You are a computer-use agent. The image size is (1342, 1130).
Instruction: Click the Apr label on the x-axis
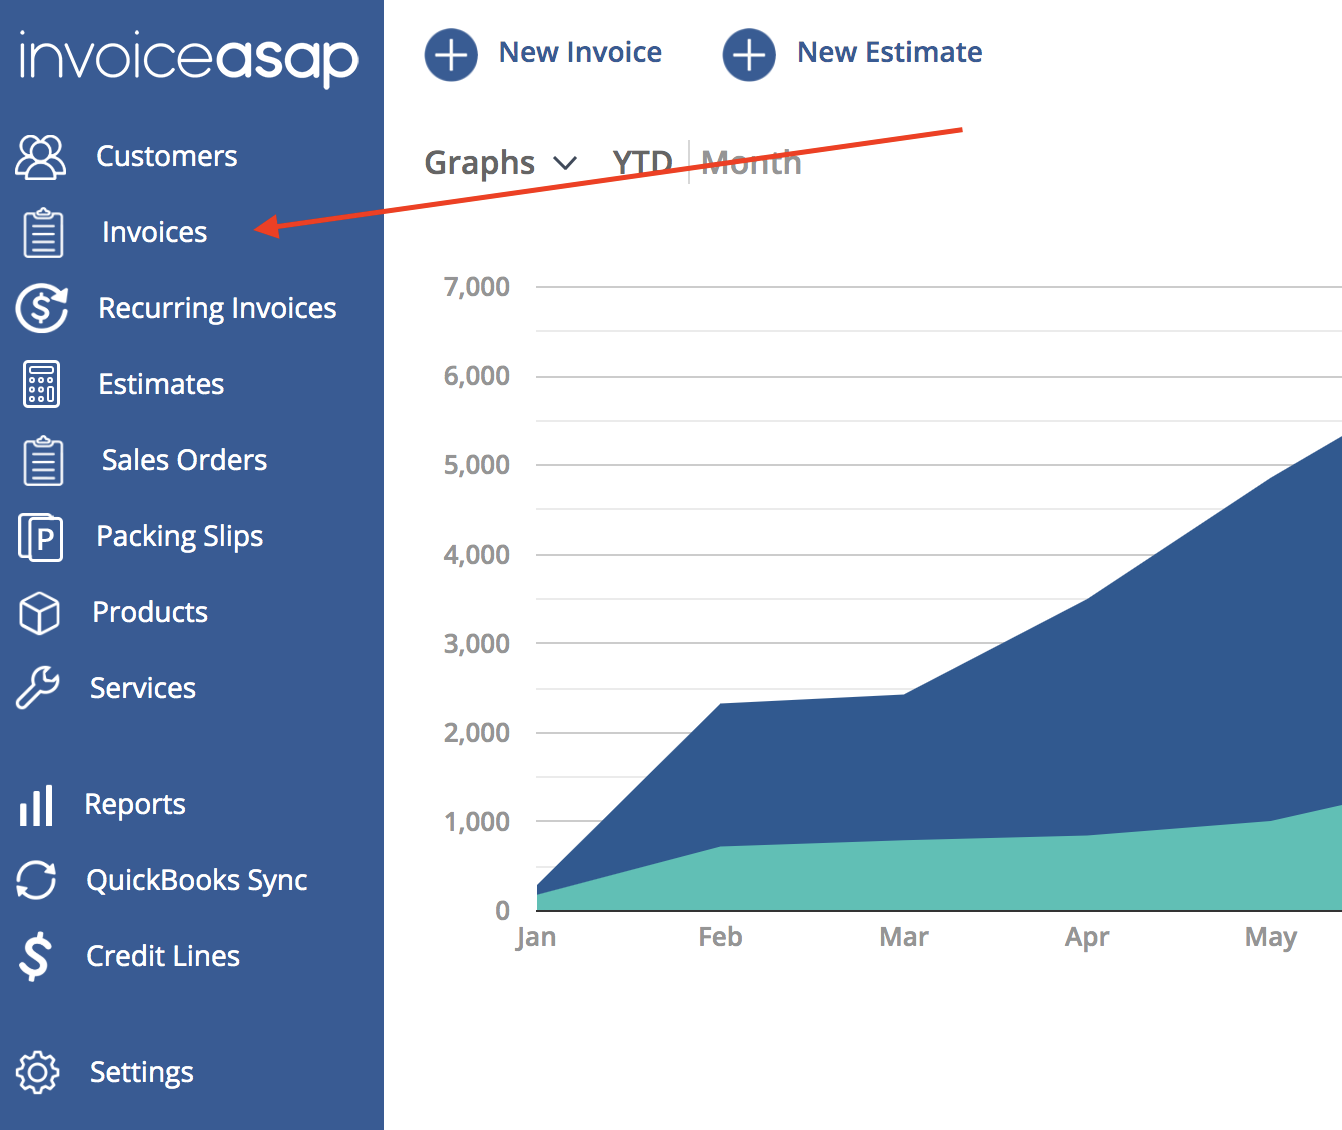(1087, 938)
